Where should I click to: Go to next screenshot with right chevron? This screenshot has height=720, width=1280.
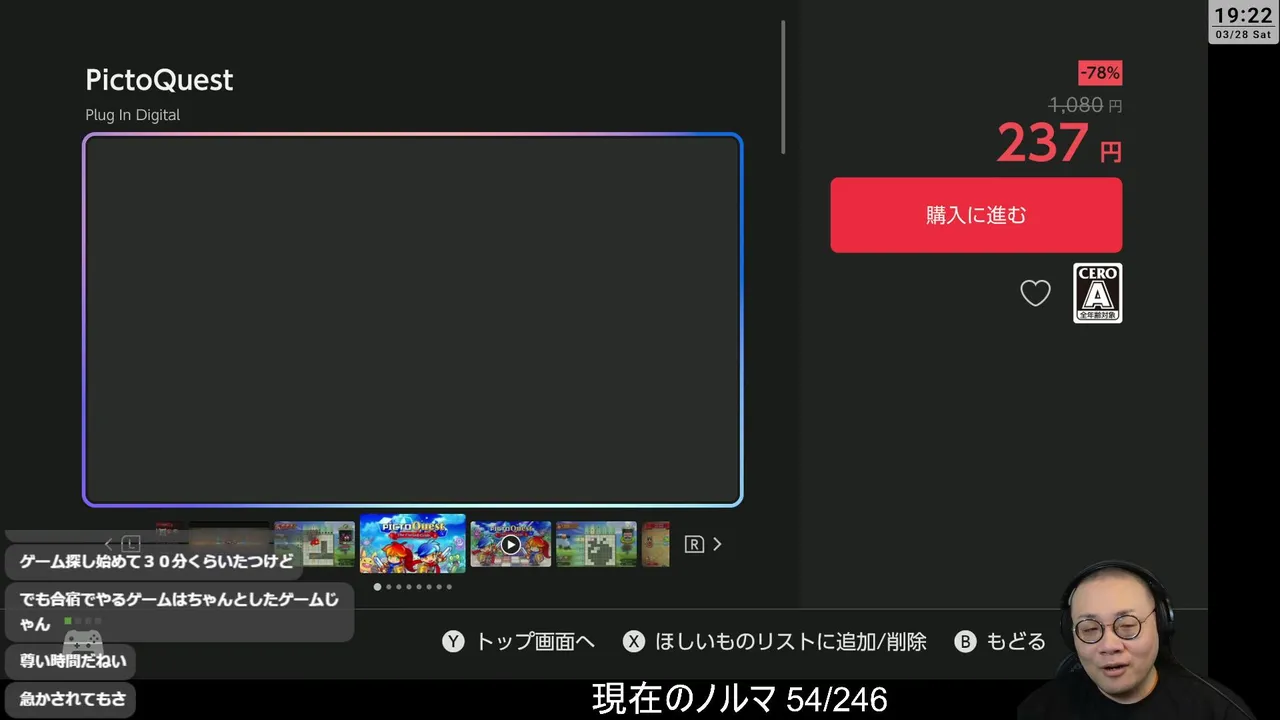[x=717, y=544]
